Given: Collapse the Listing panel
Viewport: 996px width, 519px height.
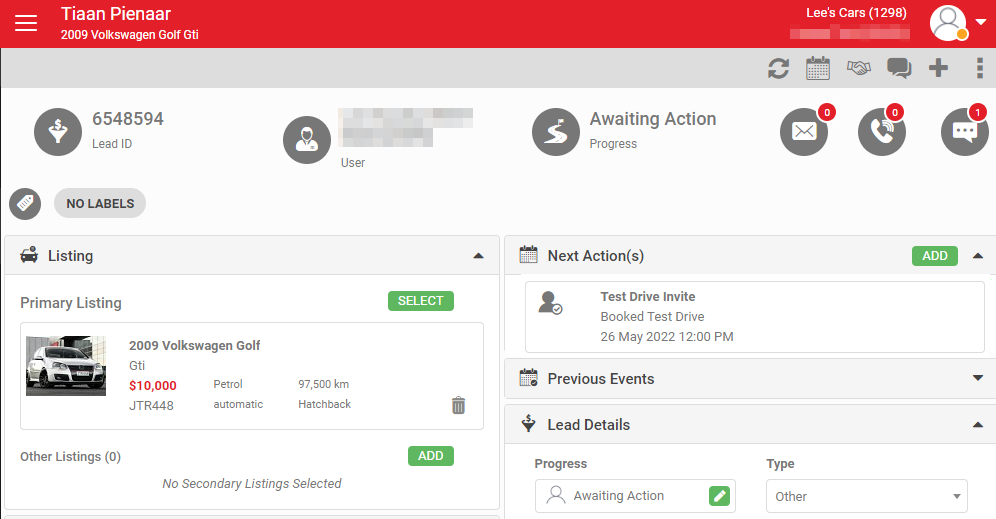Looking at the screenshot, I should [478, 256].
